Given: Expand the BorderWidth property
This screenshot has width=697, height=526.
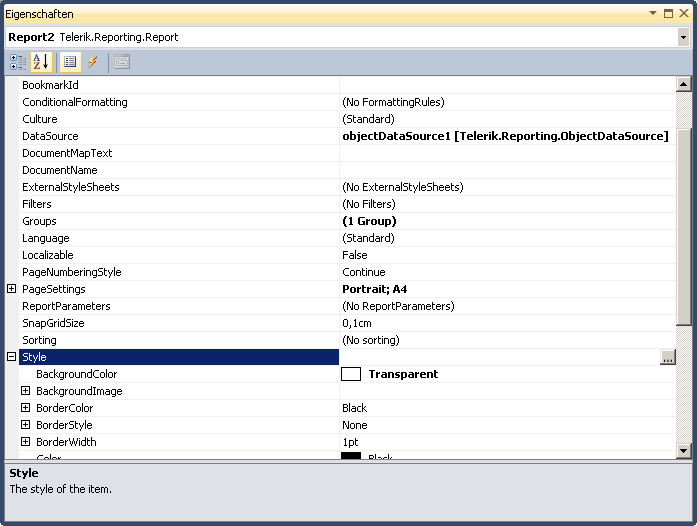Looking at the screenshot, I should pos(26,442).
